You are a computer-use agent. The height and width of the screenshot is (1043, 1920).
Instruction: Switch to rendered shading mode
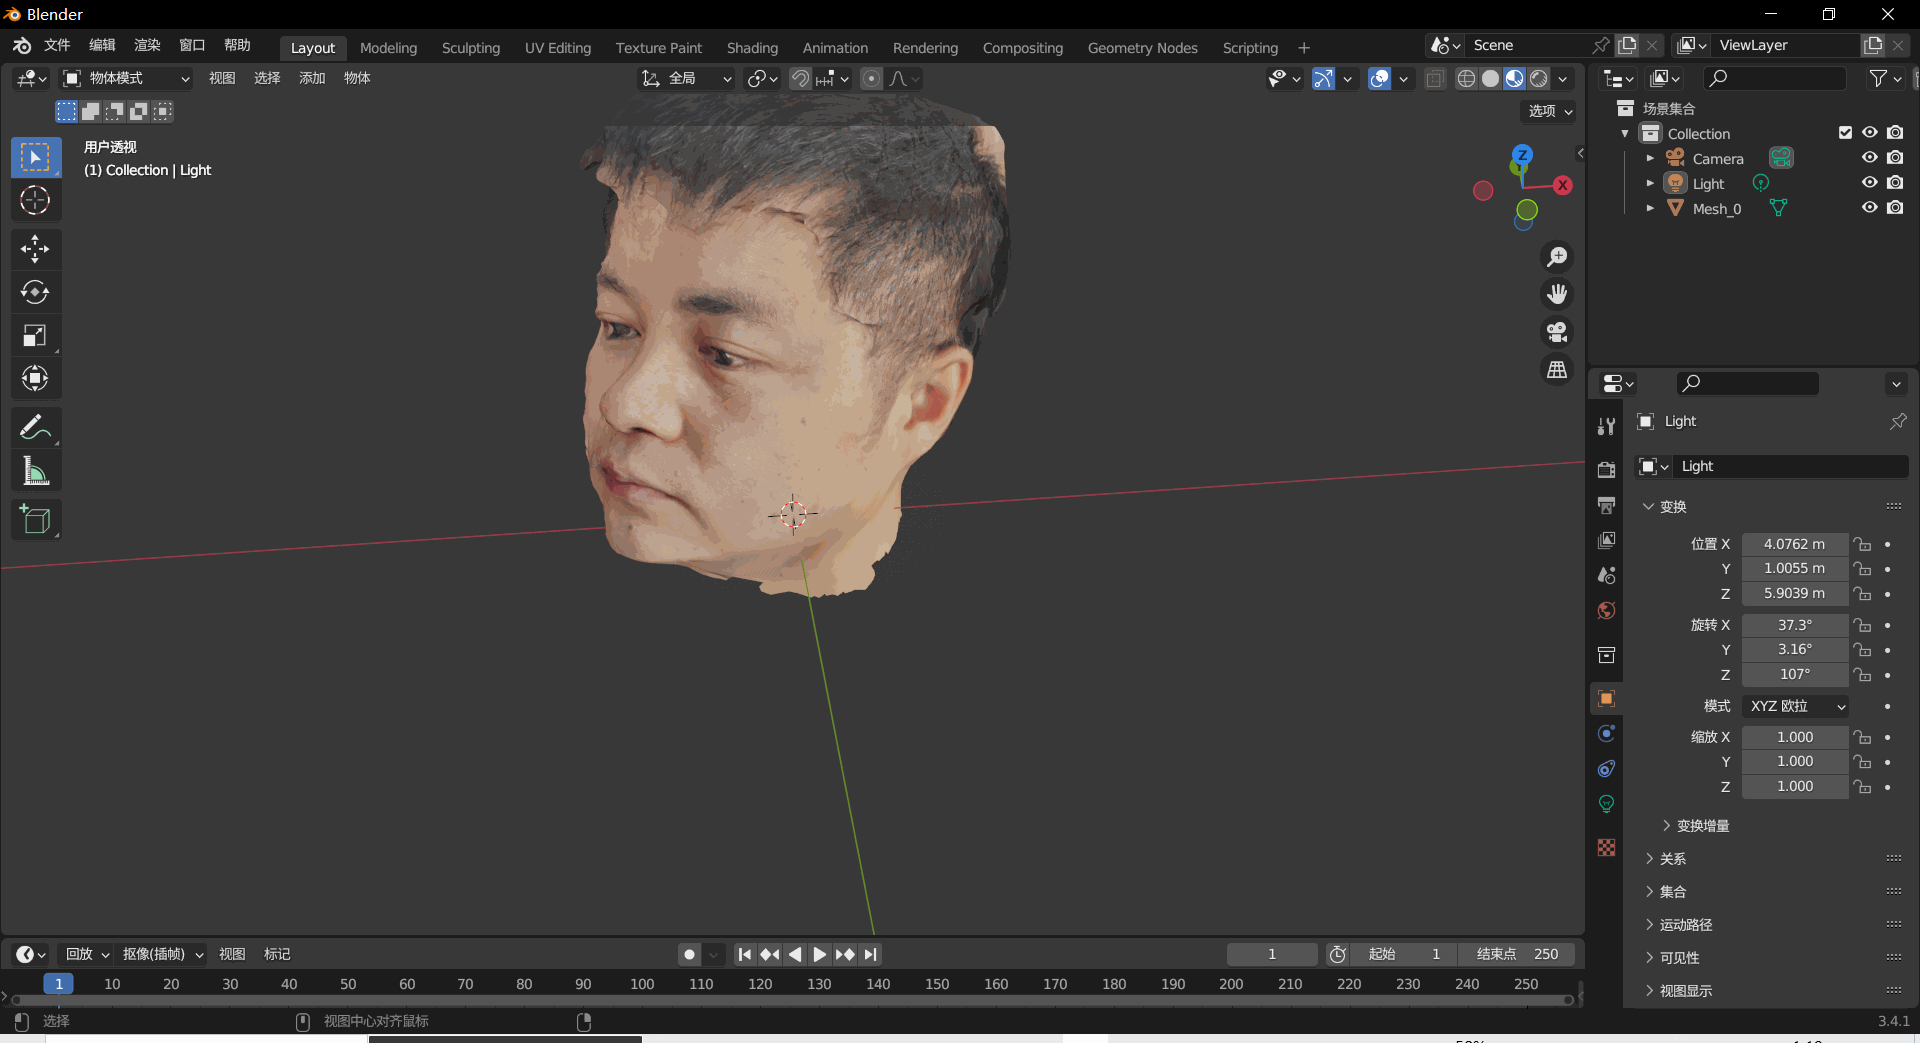[x=1539, y=78]
